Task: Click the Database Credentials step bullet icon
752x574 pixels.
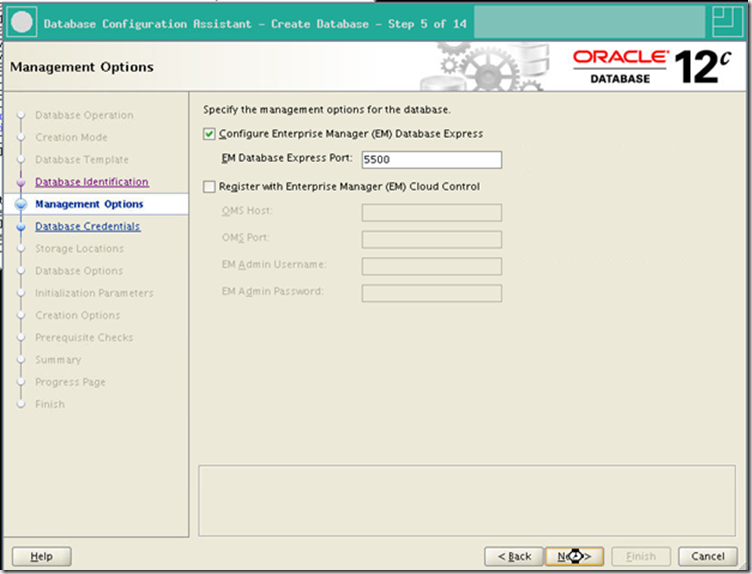Action: click(x=21, y=226)
